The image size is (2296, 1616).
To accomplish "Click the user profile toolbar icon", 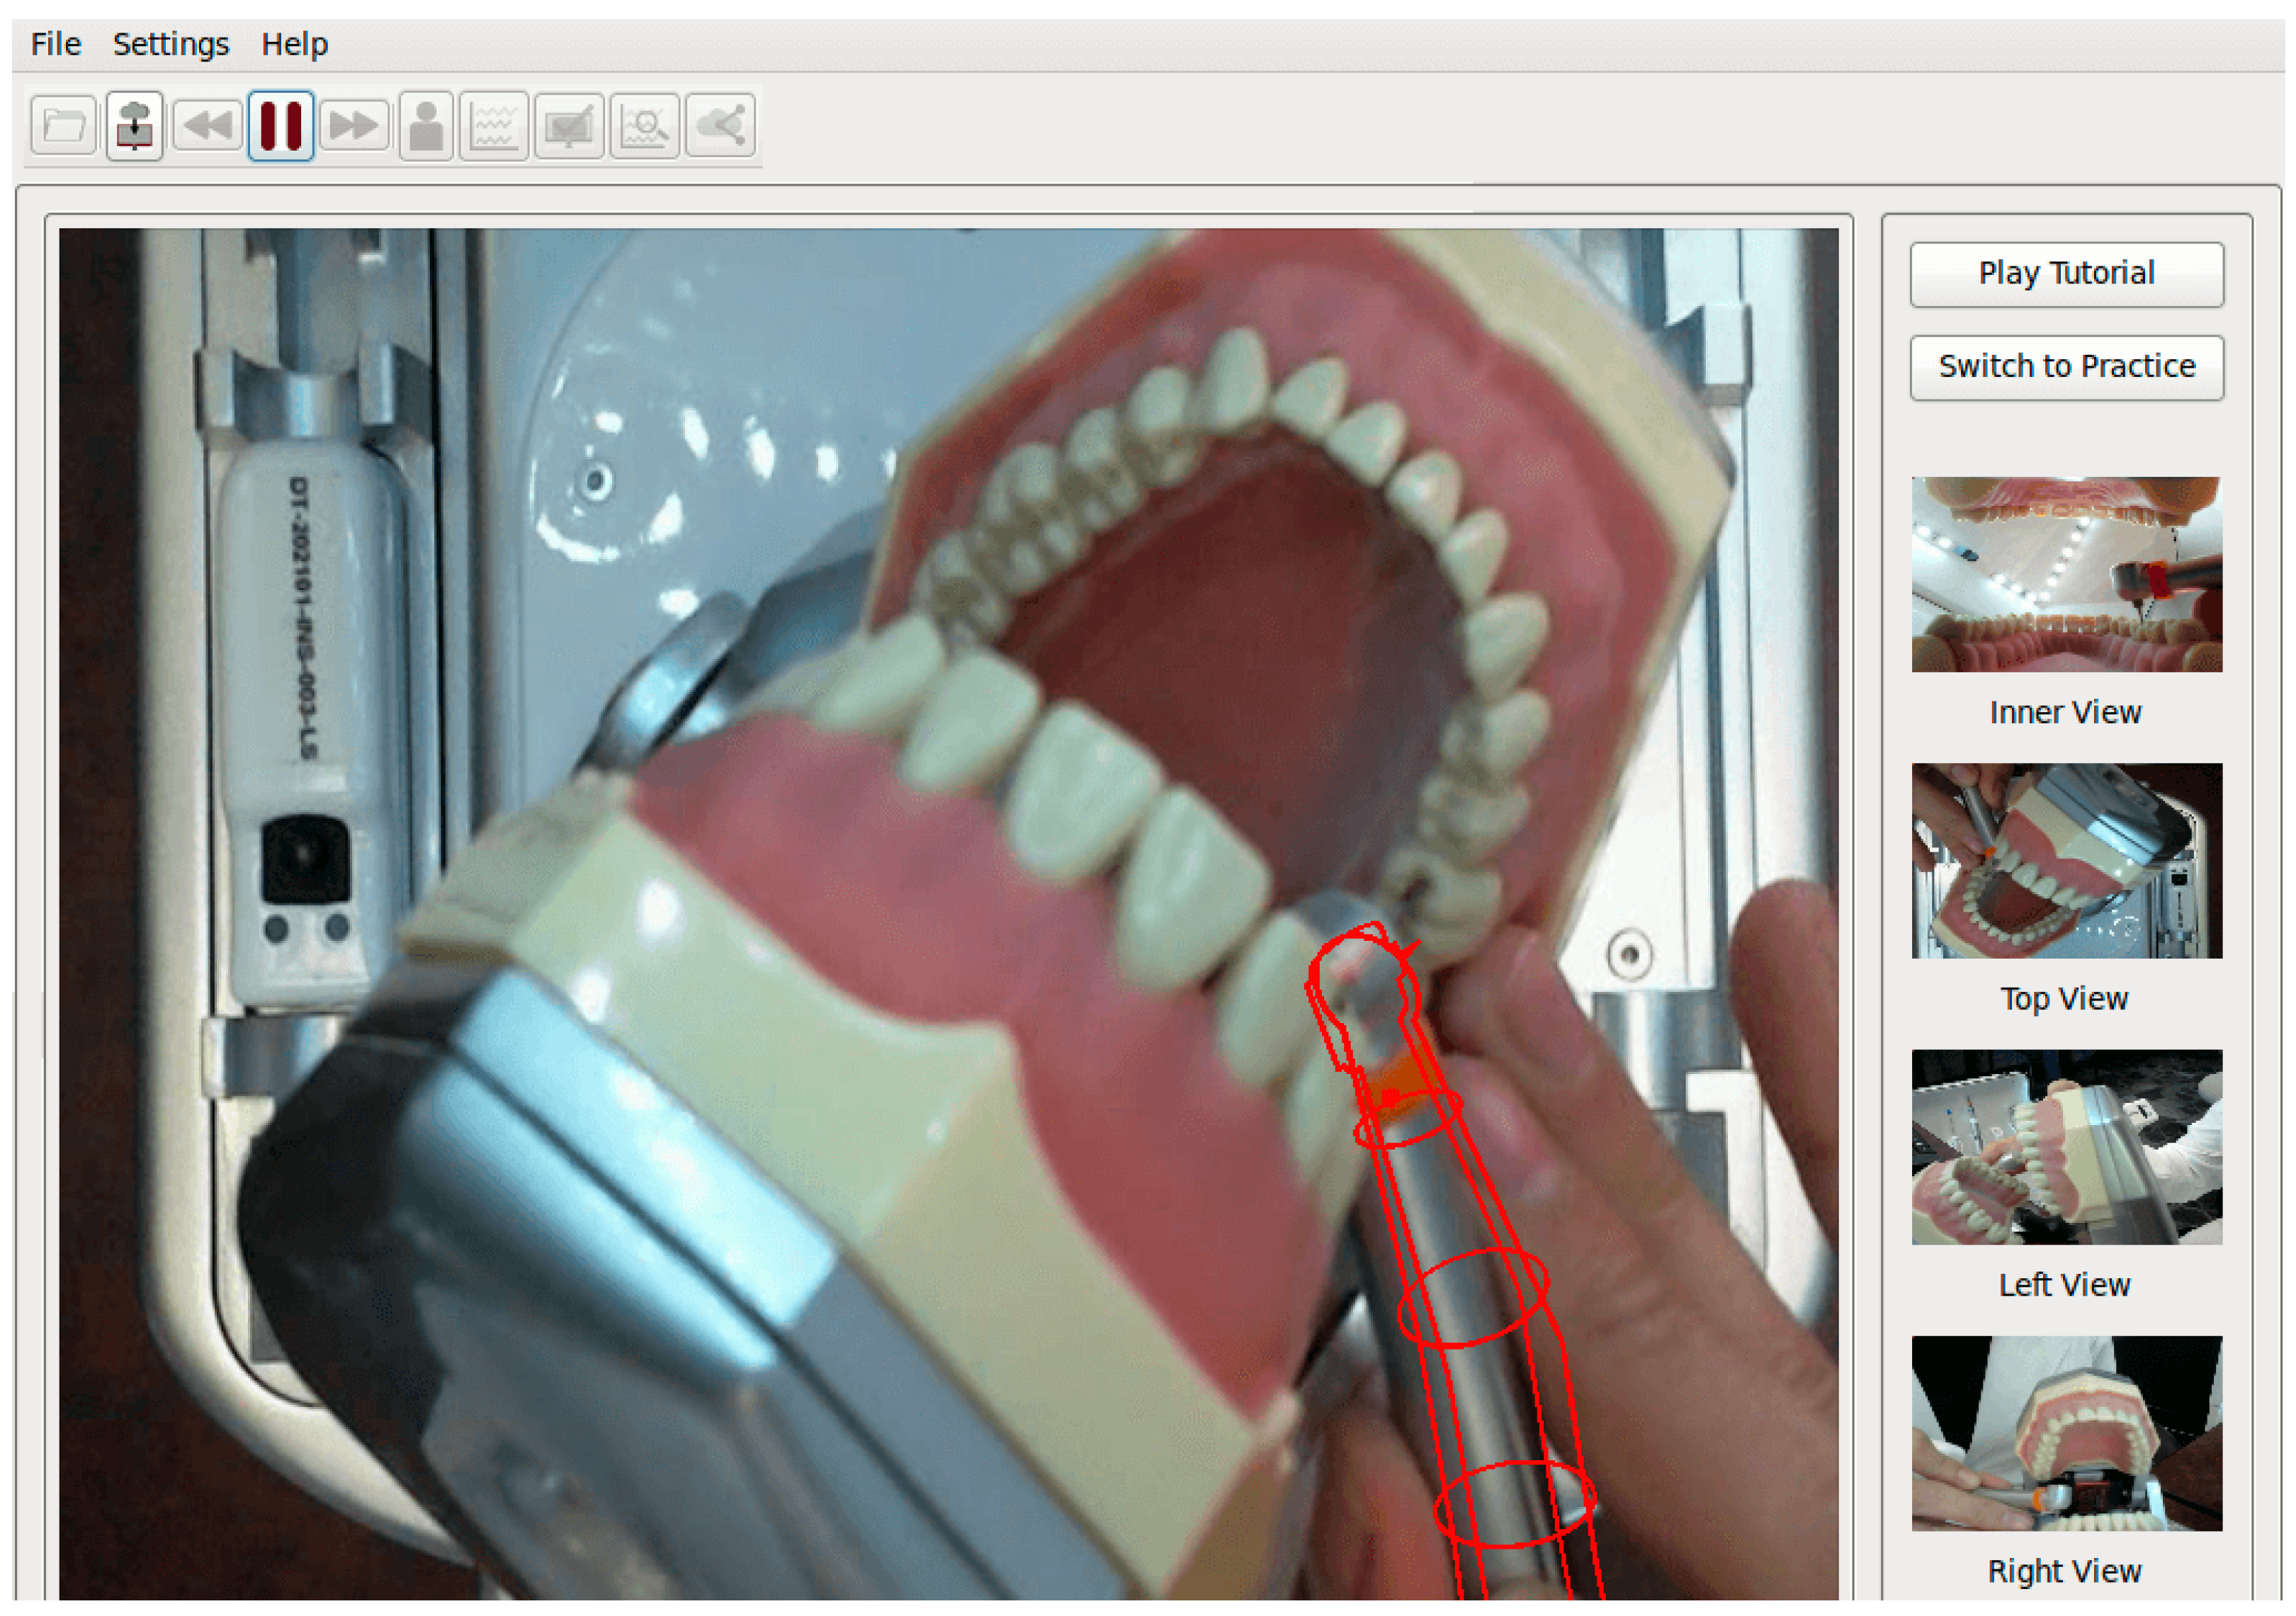I will click(426, 125).
